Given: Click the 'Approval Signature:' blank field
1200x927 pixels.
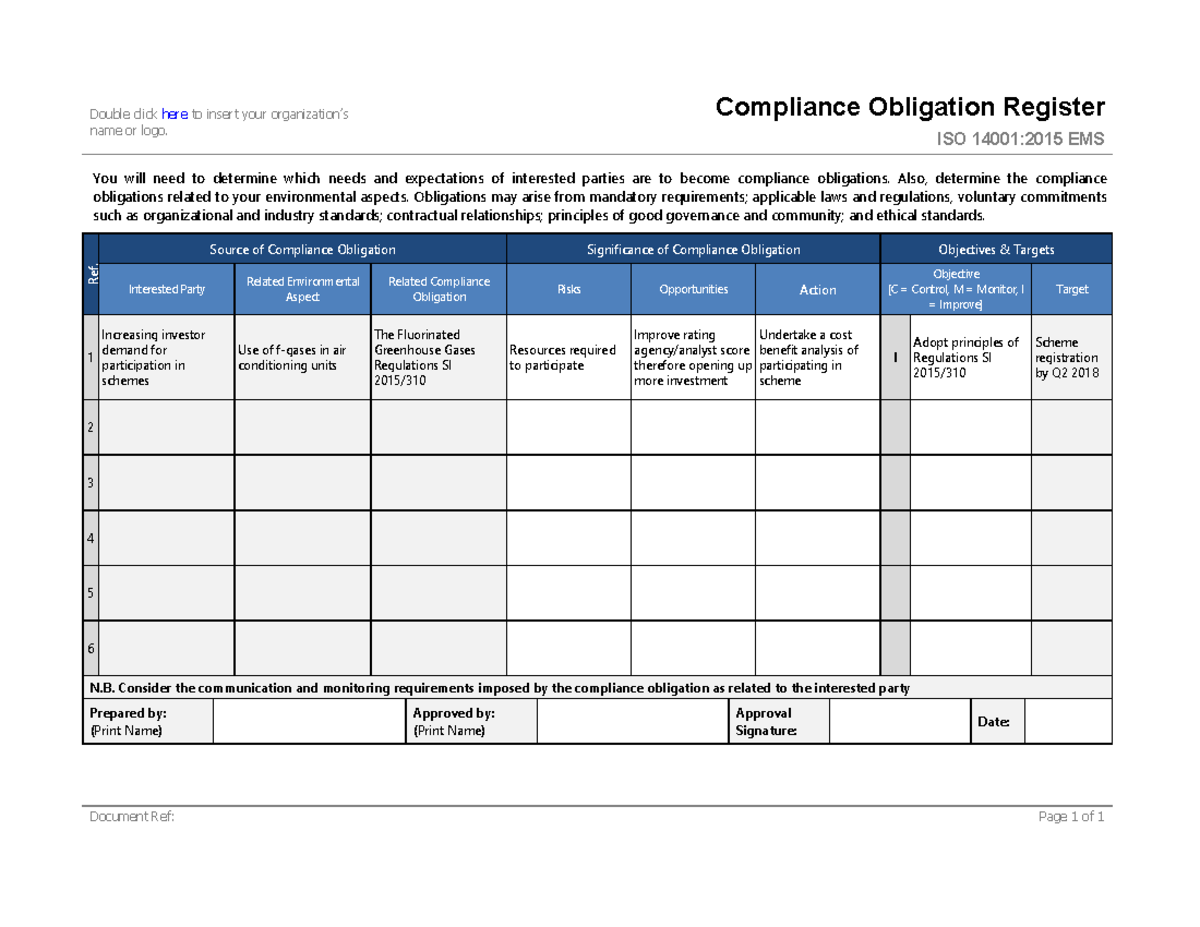Looking at the screenshot, I should click(x=899, y=720).
